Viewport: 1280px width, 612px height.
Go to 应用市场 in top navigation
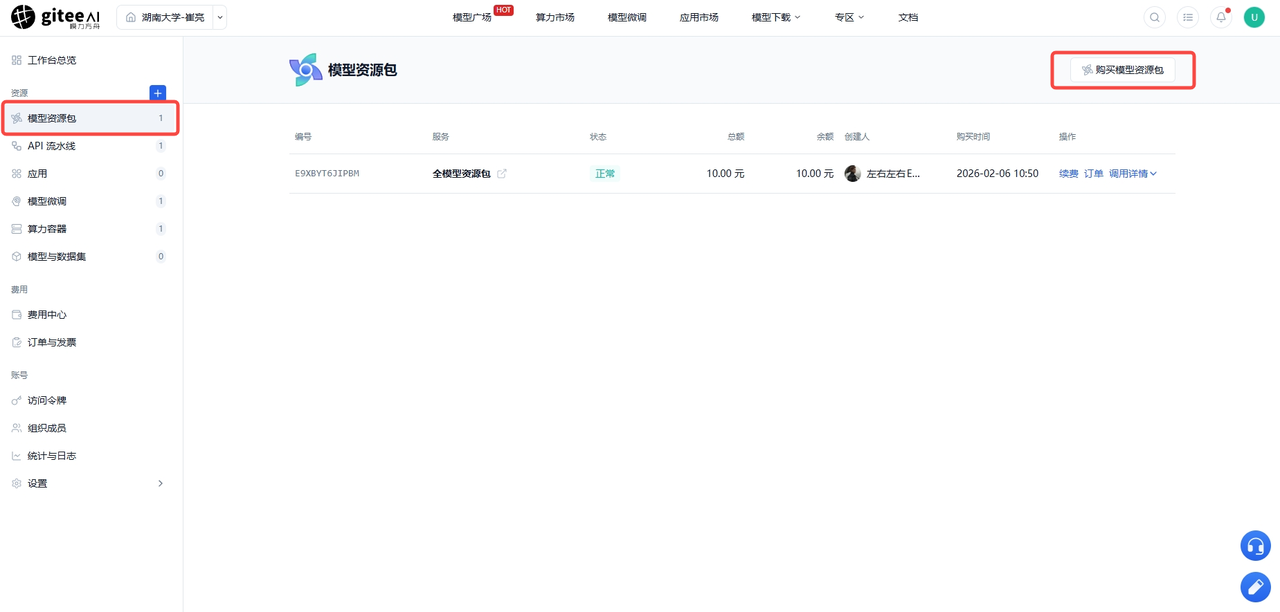point(699,17)
